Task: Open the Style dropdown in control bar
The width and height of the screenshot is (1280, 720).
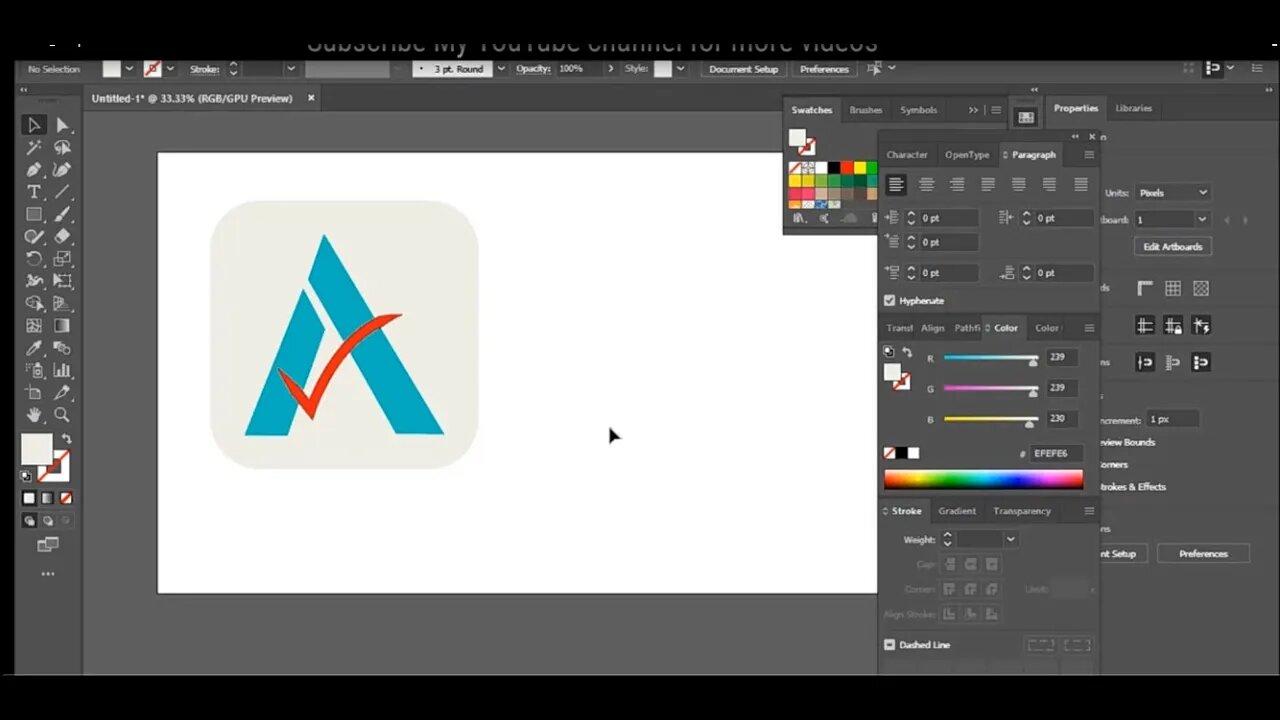Action: 681,69
